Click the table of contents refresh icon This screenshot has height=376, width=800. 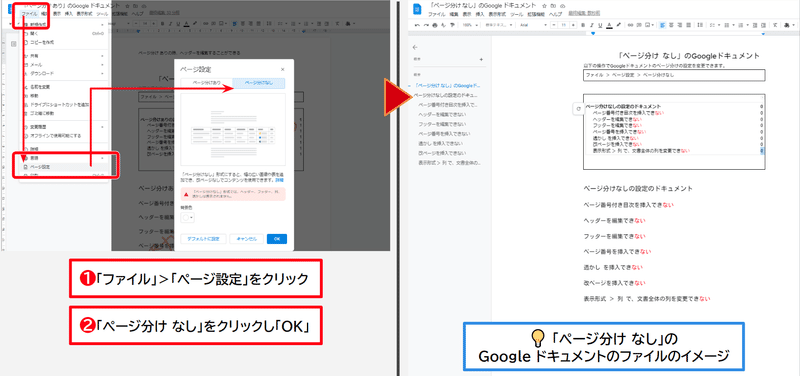[578, 108]
